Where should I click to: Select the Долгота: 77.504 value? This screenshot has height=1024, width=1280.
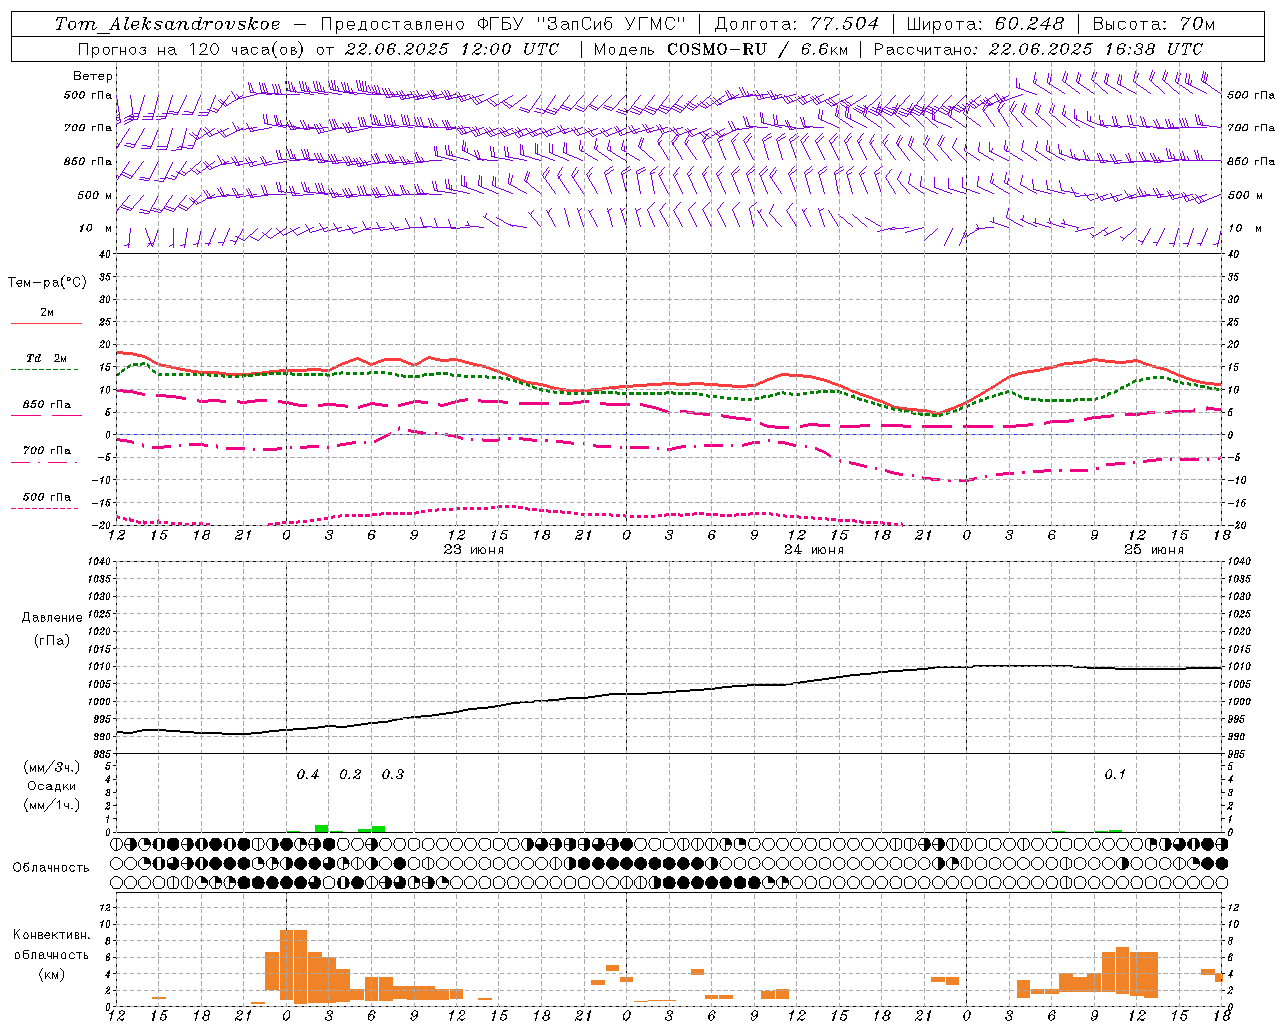(797, 24)
